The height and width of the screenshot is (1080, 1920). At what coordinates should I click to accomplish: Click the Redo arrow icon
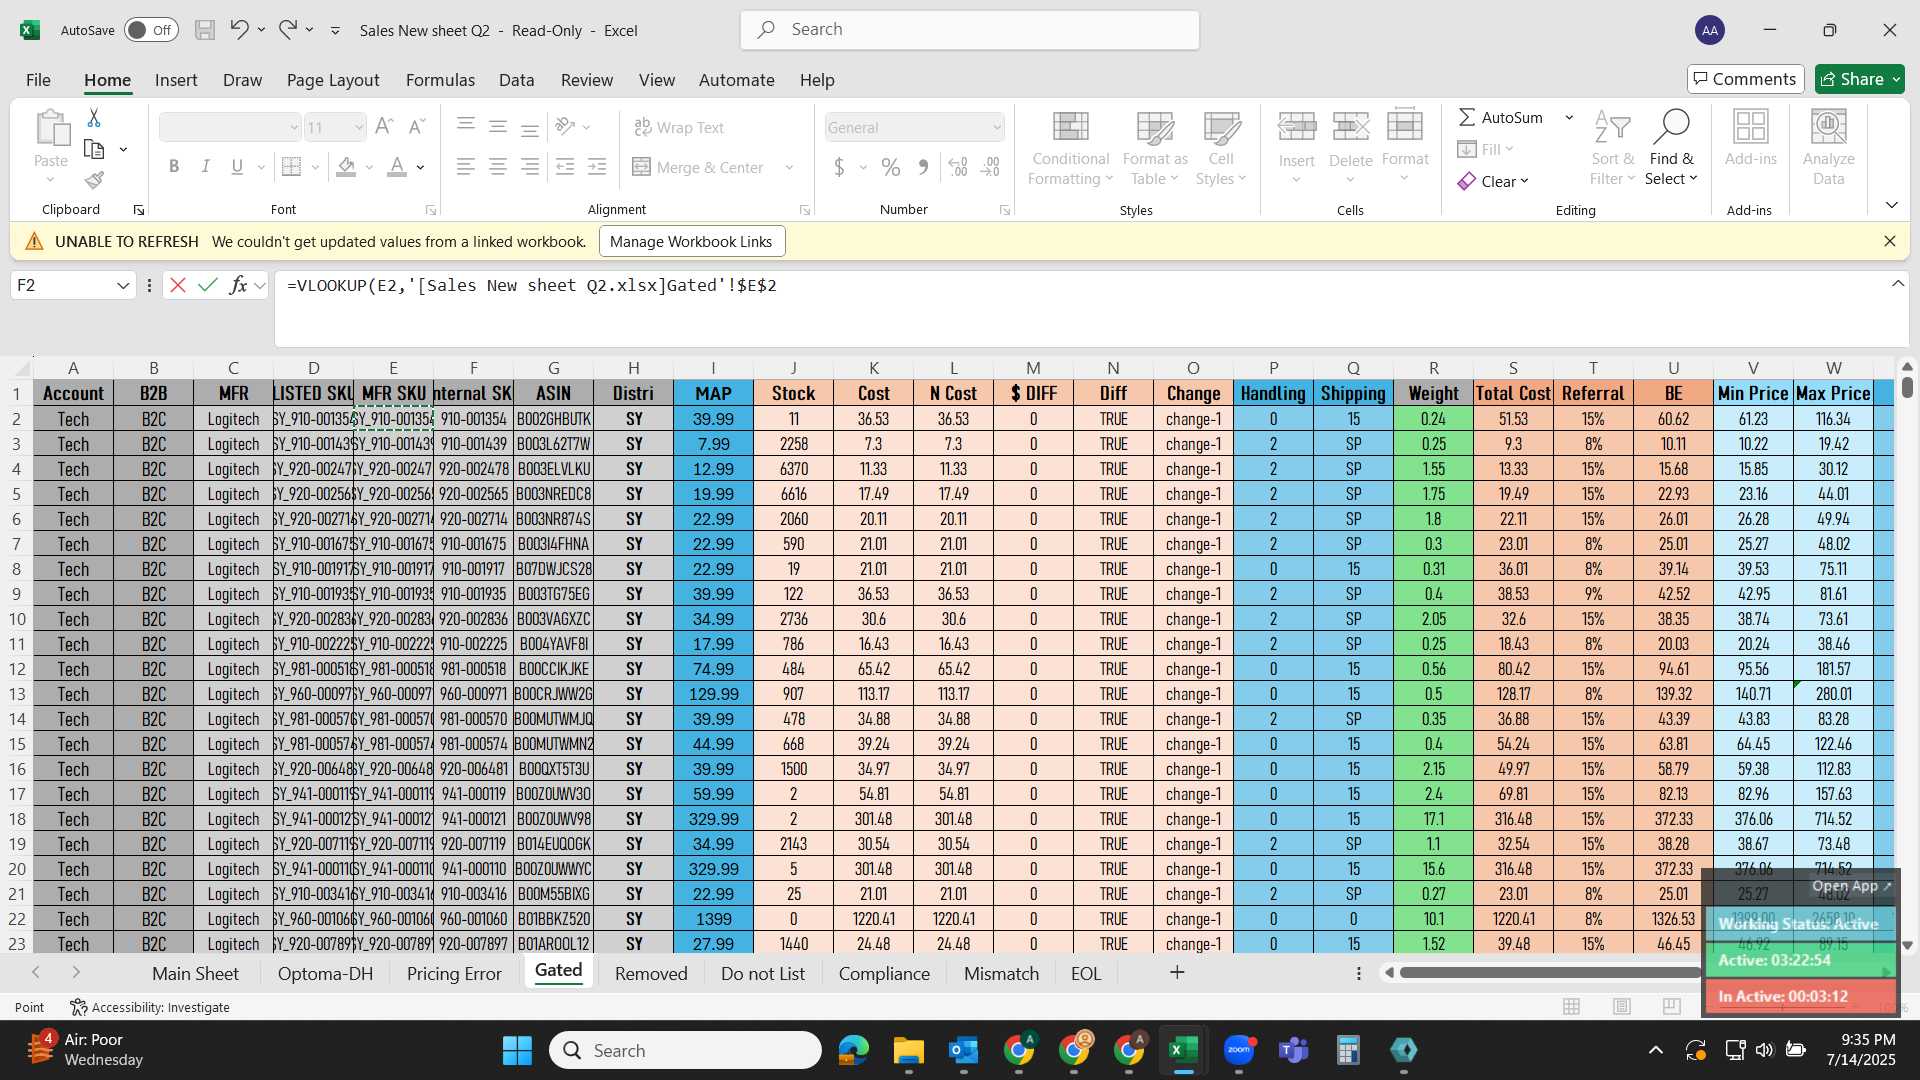[x=288, y=30]
